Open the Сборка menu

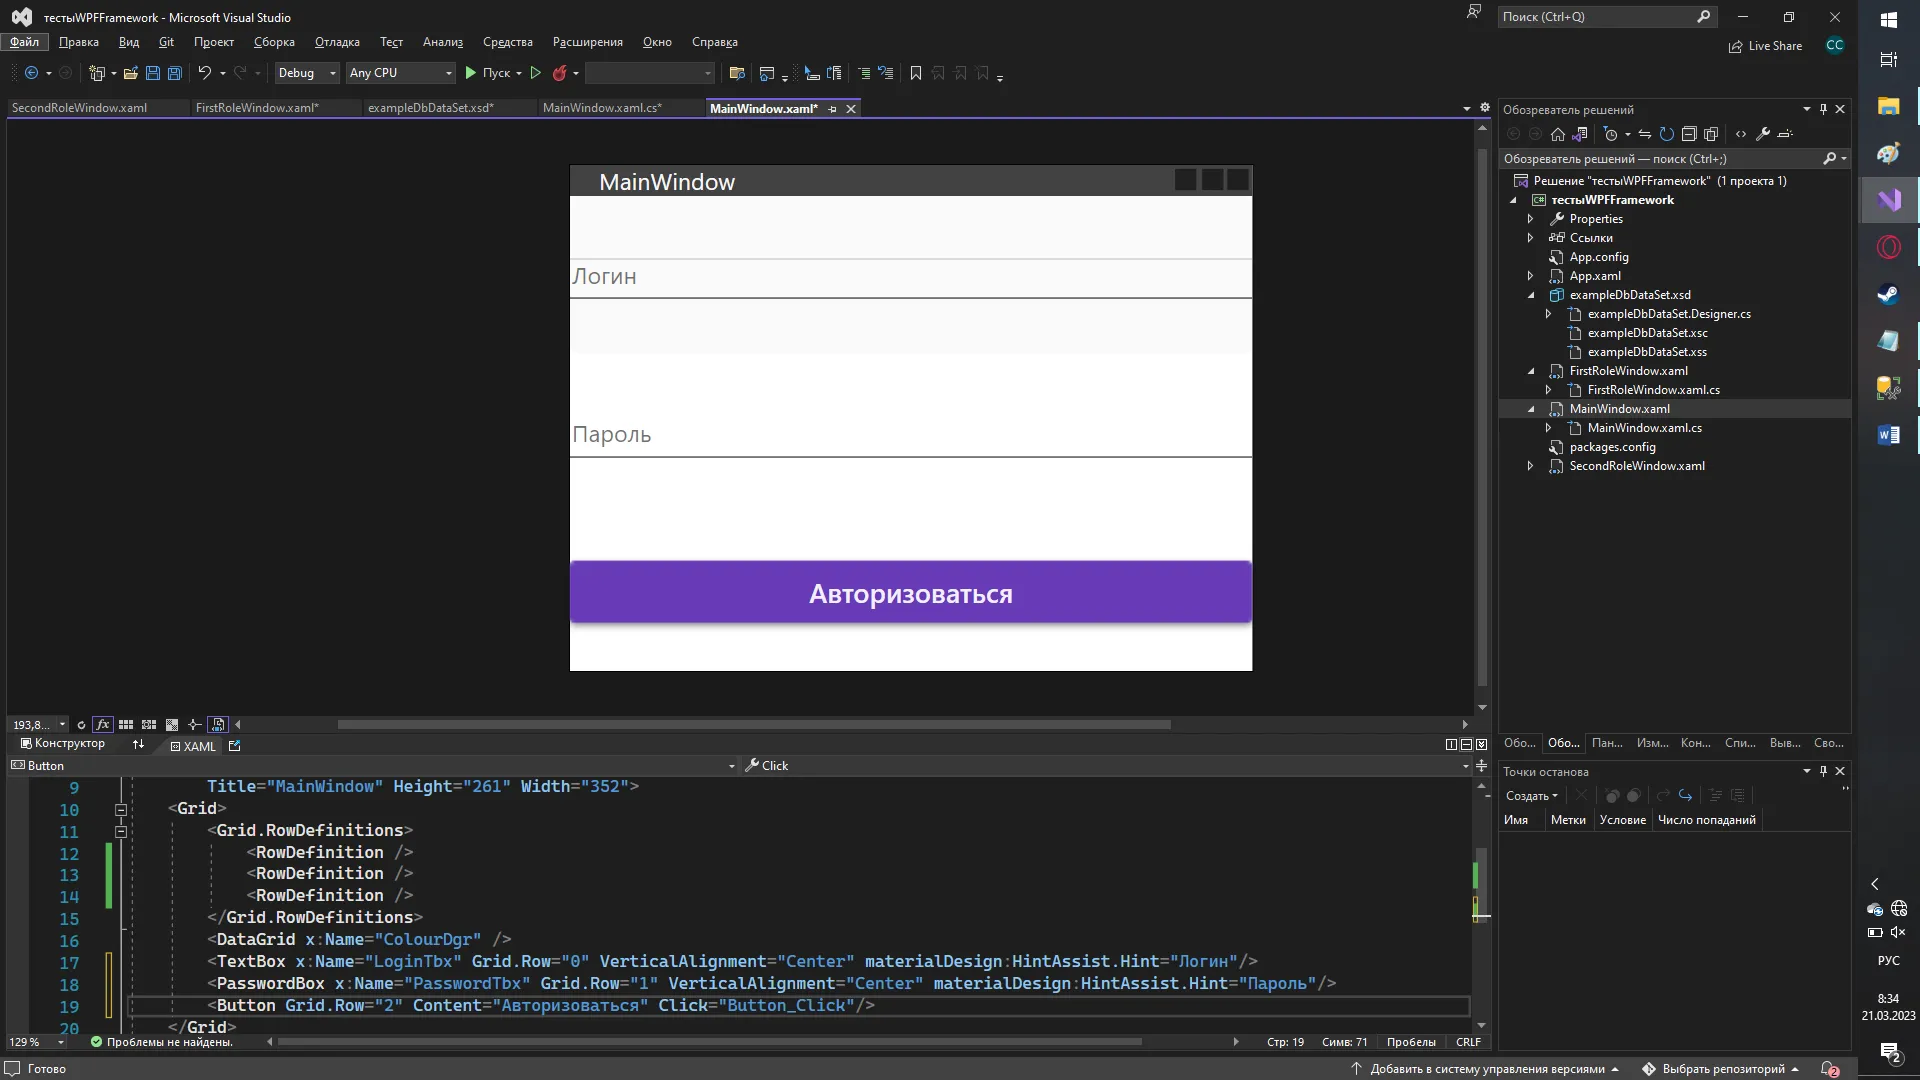tap(274, 42)
